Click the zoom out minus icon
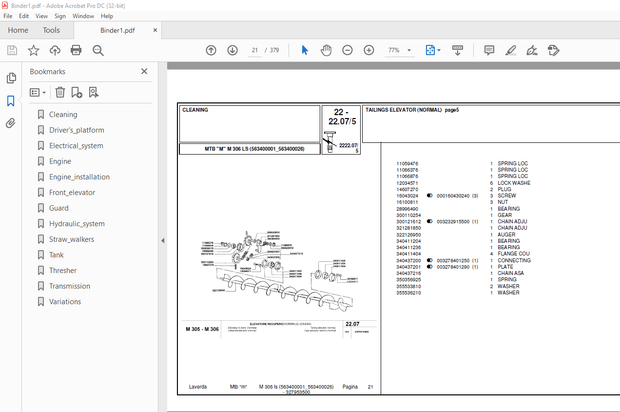The width and height of the screenshot is (620, 412). tap(347, 50)
